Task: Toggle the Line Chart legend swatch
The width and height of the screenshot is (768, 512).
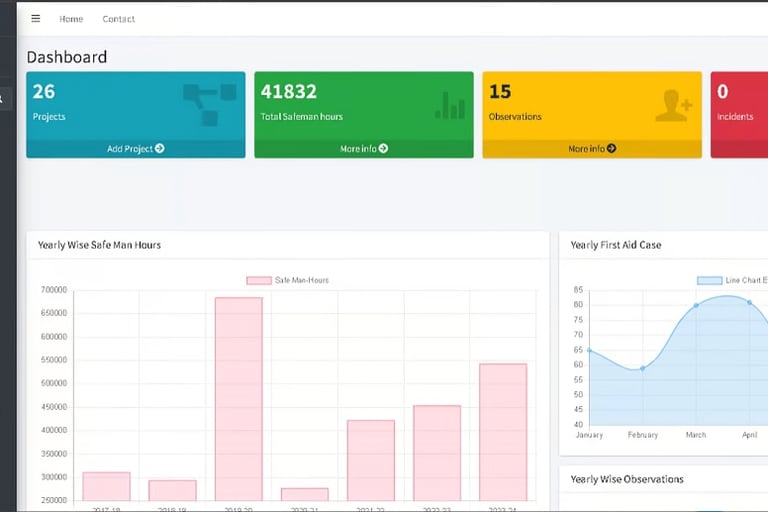Action: click(709, 280)
